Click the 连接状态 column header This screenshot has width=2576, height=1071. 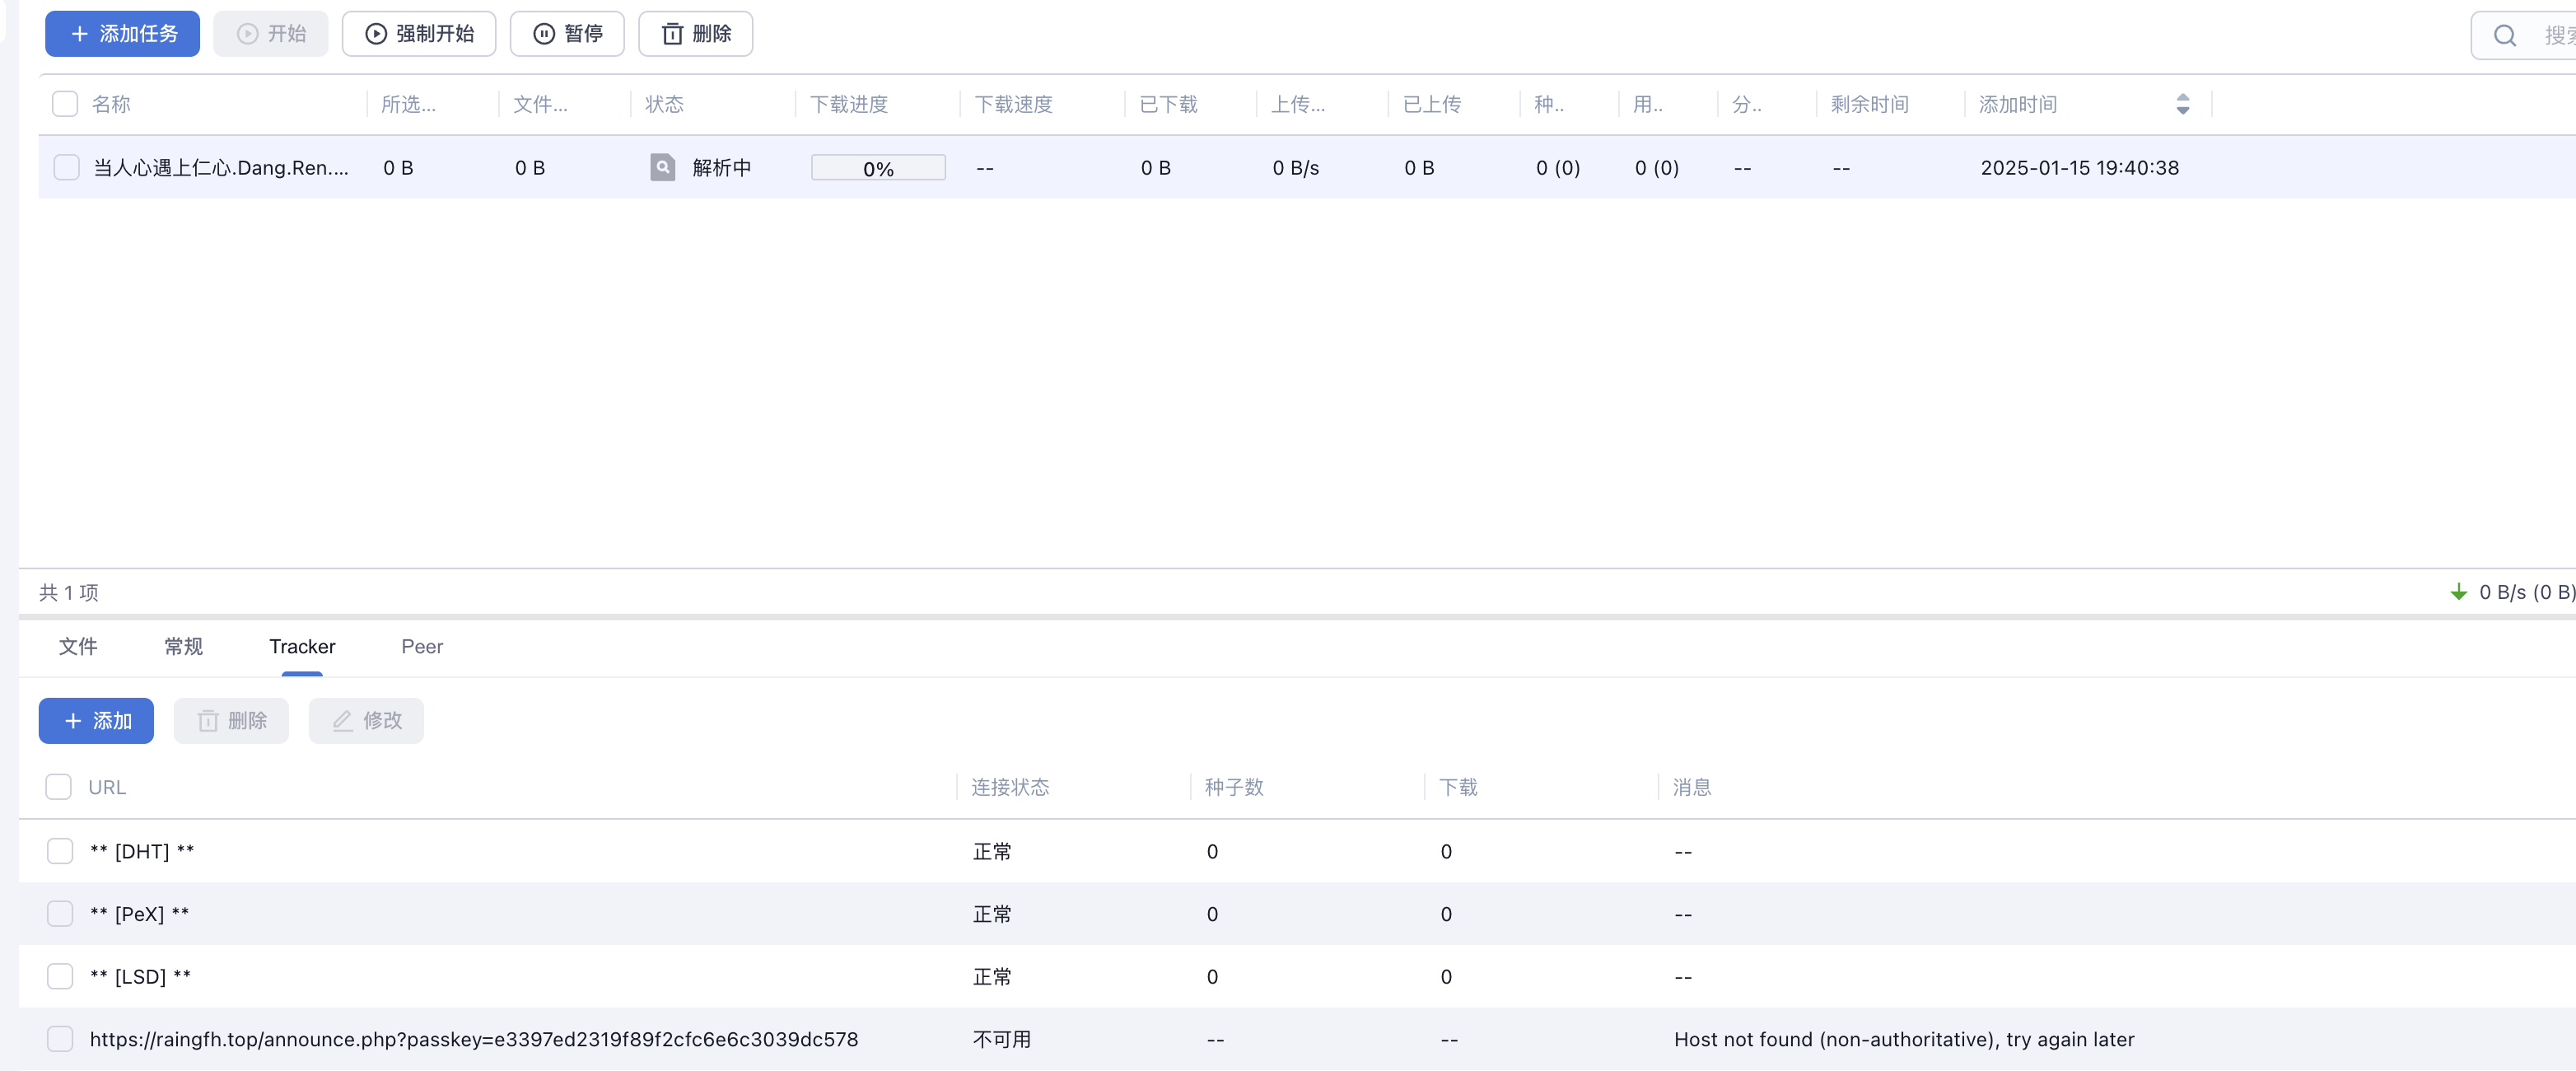pos(1010,787)
